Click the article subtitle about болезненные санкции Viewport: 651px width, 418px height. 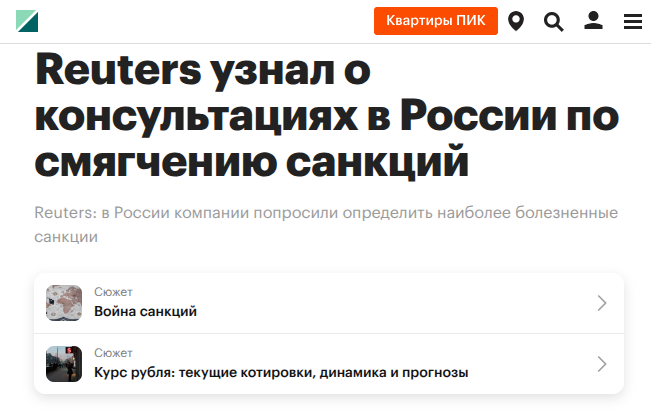(x=326, y=225)
